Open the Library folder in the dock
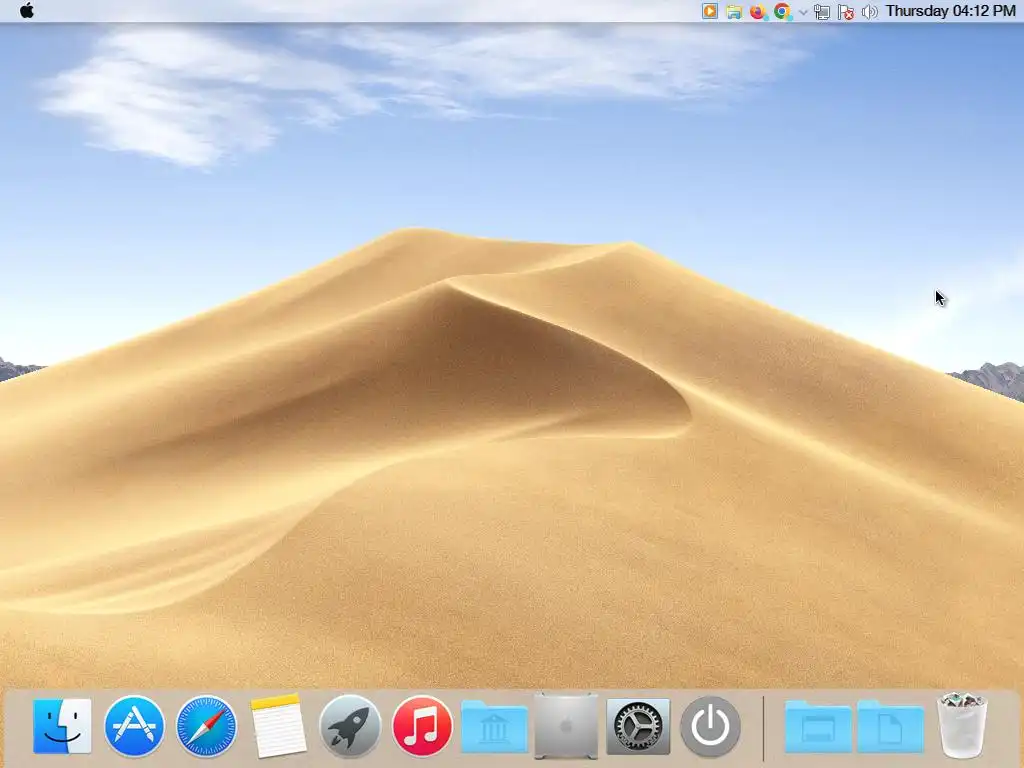The image size is (1024, 768). click(494, 726)
